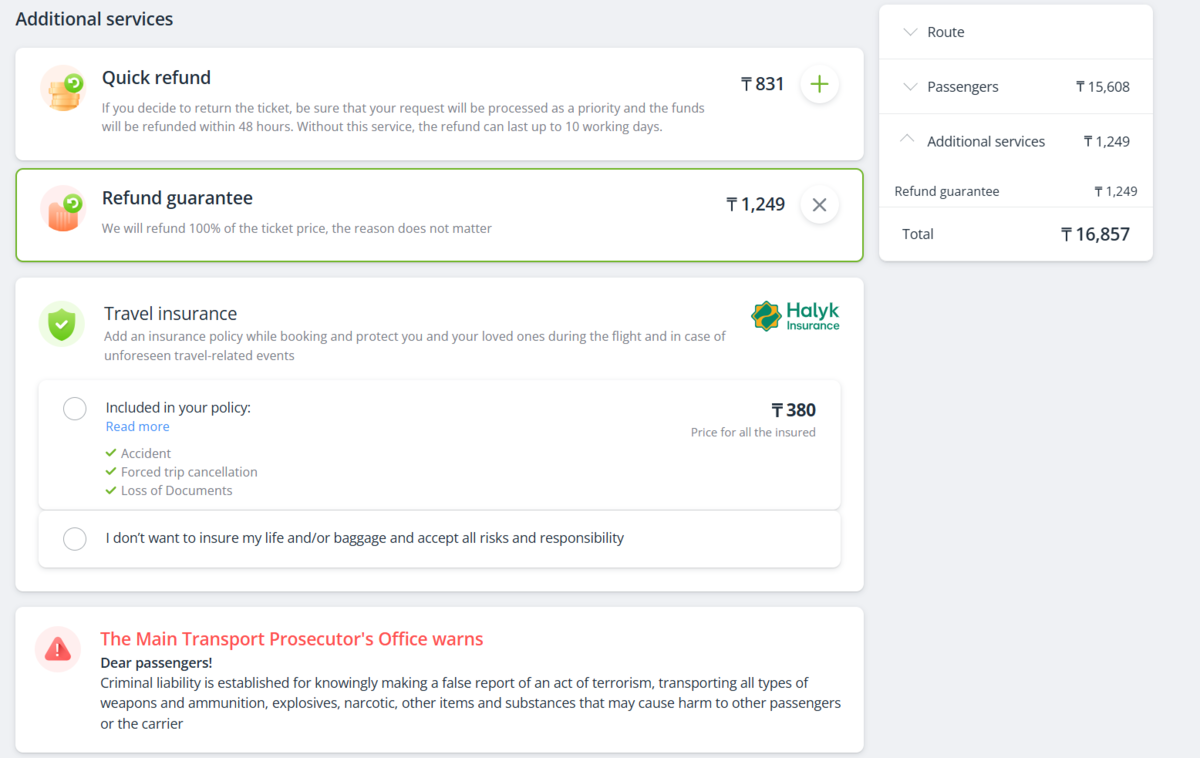Click the Passengers label in summary panel
Screen dimensions: 1200x758
pyautogui.click(x=963, y=87)
